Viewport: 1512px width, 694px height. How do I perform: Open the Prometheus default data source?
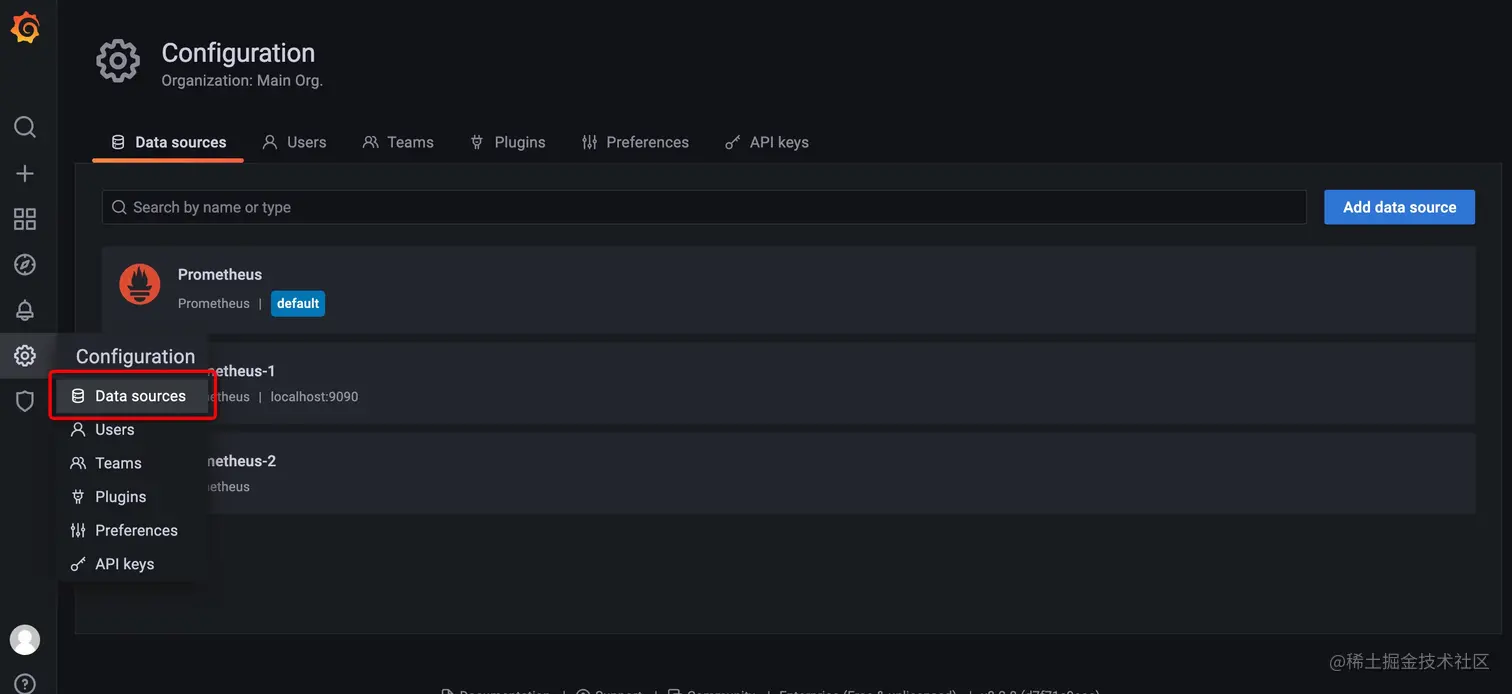788,289
